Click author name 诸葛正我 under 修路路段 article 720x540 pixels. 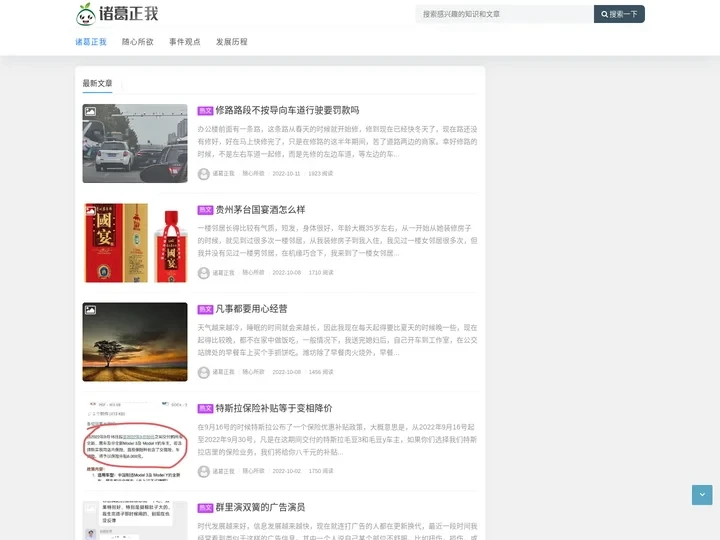pyautogui.click(x=224, y=174)
